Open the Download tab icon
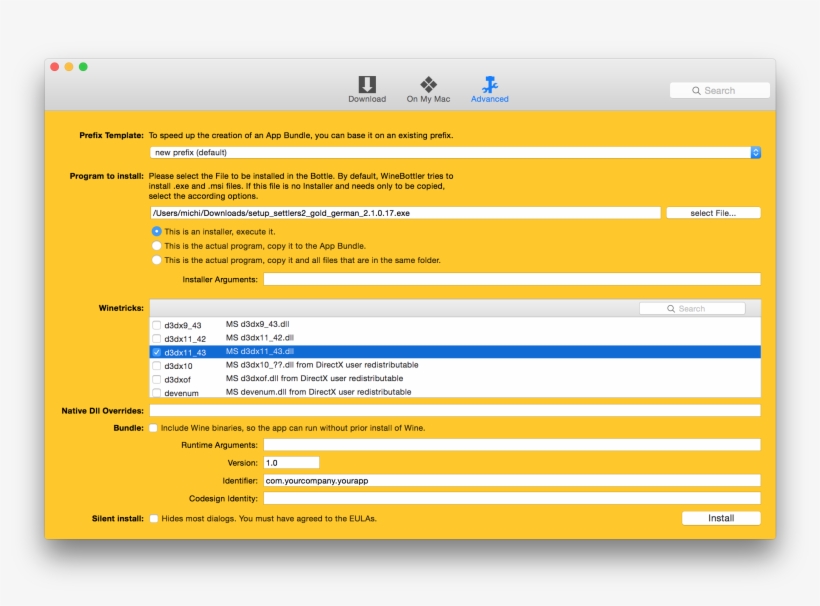 tap(367, 84)
